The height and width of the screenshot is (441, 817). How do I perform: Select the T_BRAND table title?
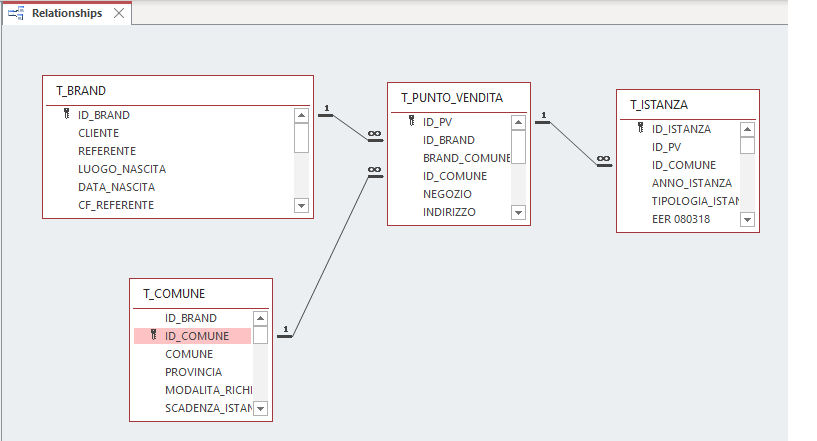pyautogui.click(x=81, y=90)
